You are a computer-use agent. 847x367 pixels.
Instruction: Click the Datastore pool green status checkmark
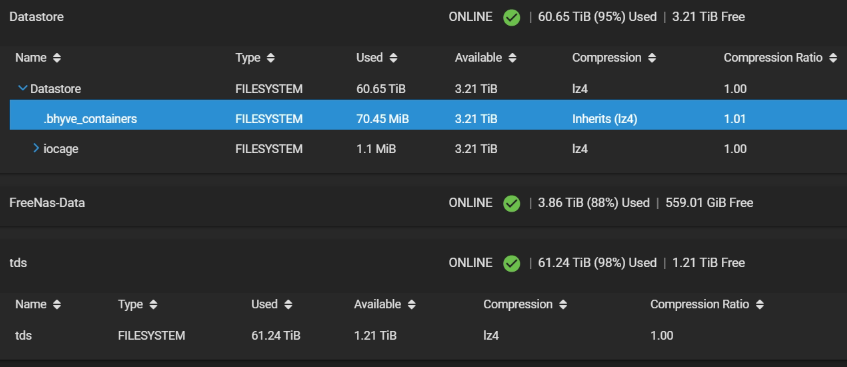512,18
